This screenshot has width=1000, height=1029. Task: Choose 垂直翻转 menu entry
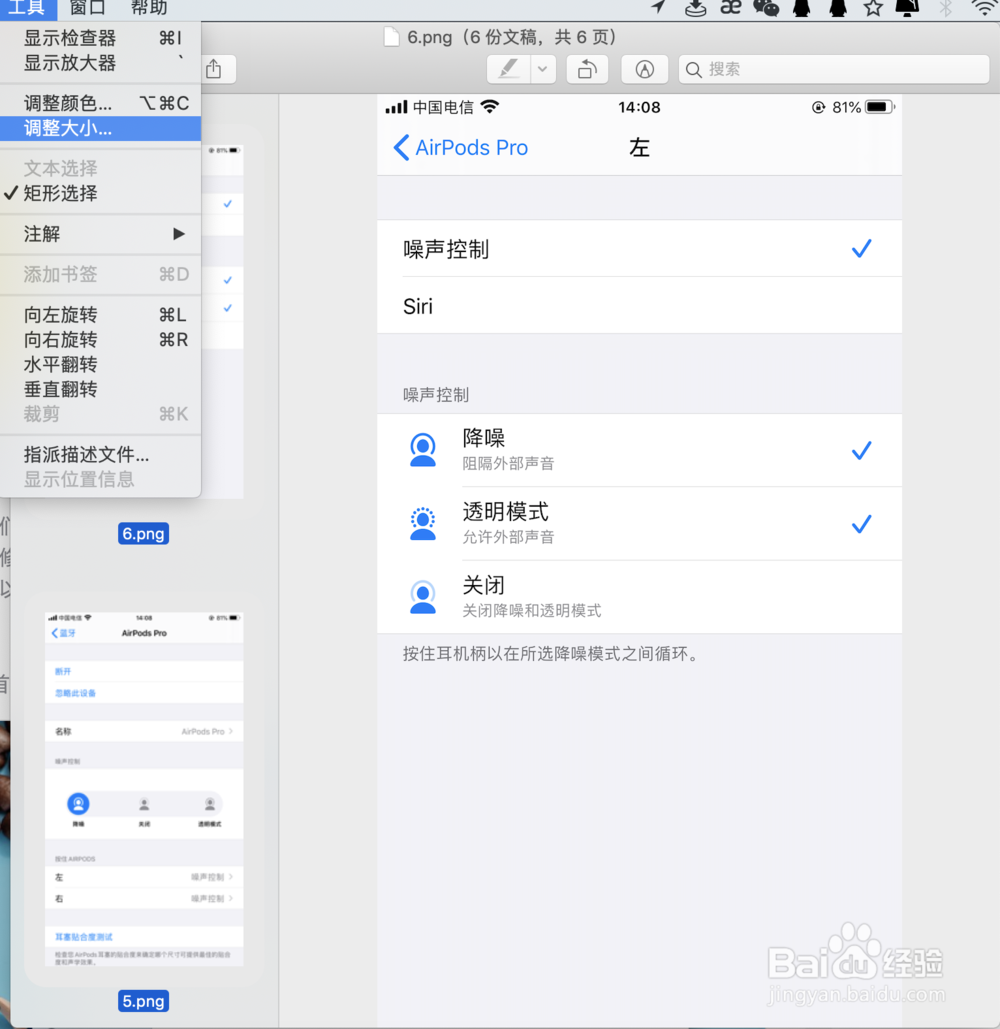(100, 389)
